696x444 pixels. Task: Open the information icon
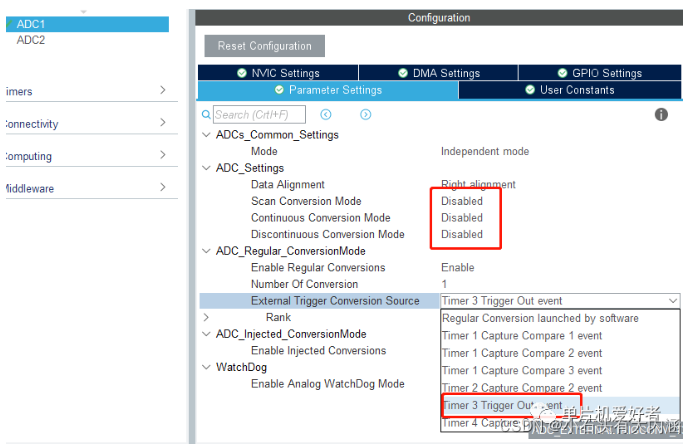661,115
